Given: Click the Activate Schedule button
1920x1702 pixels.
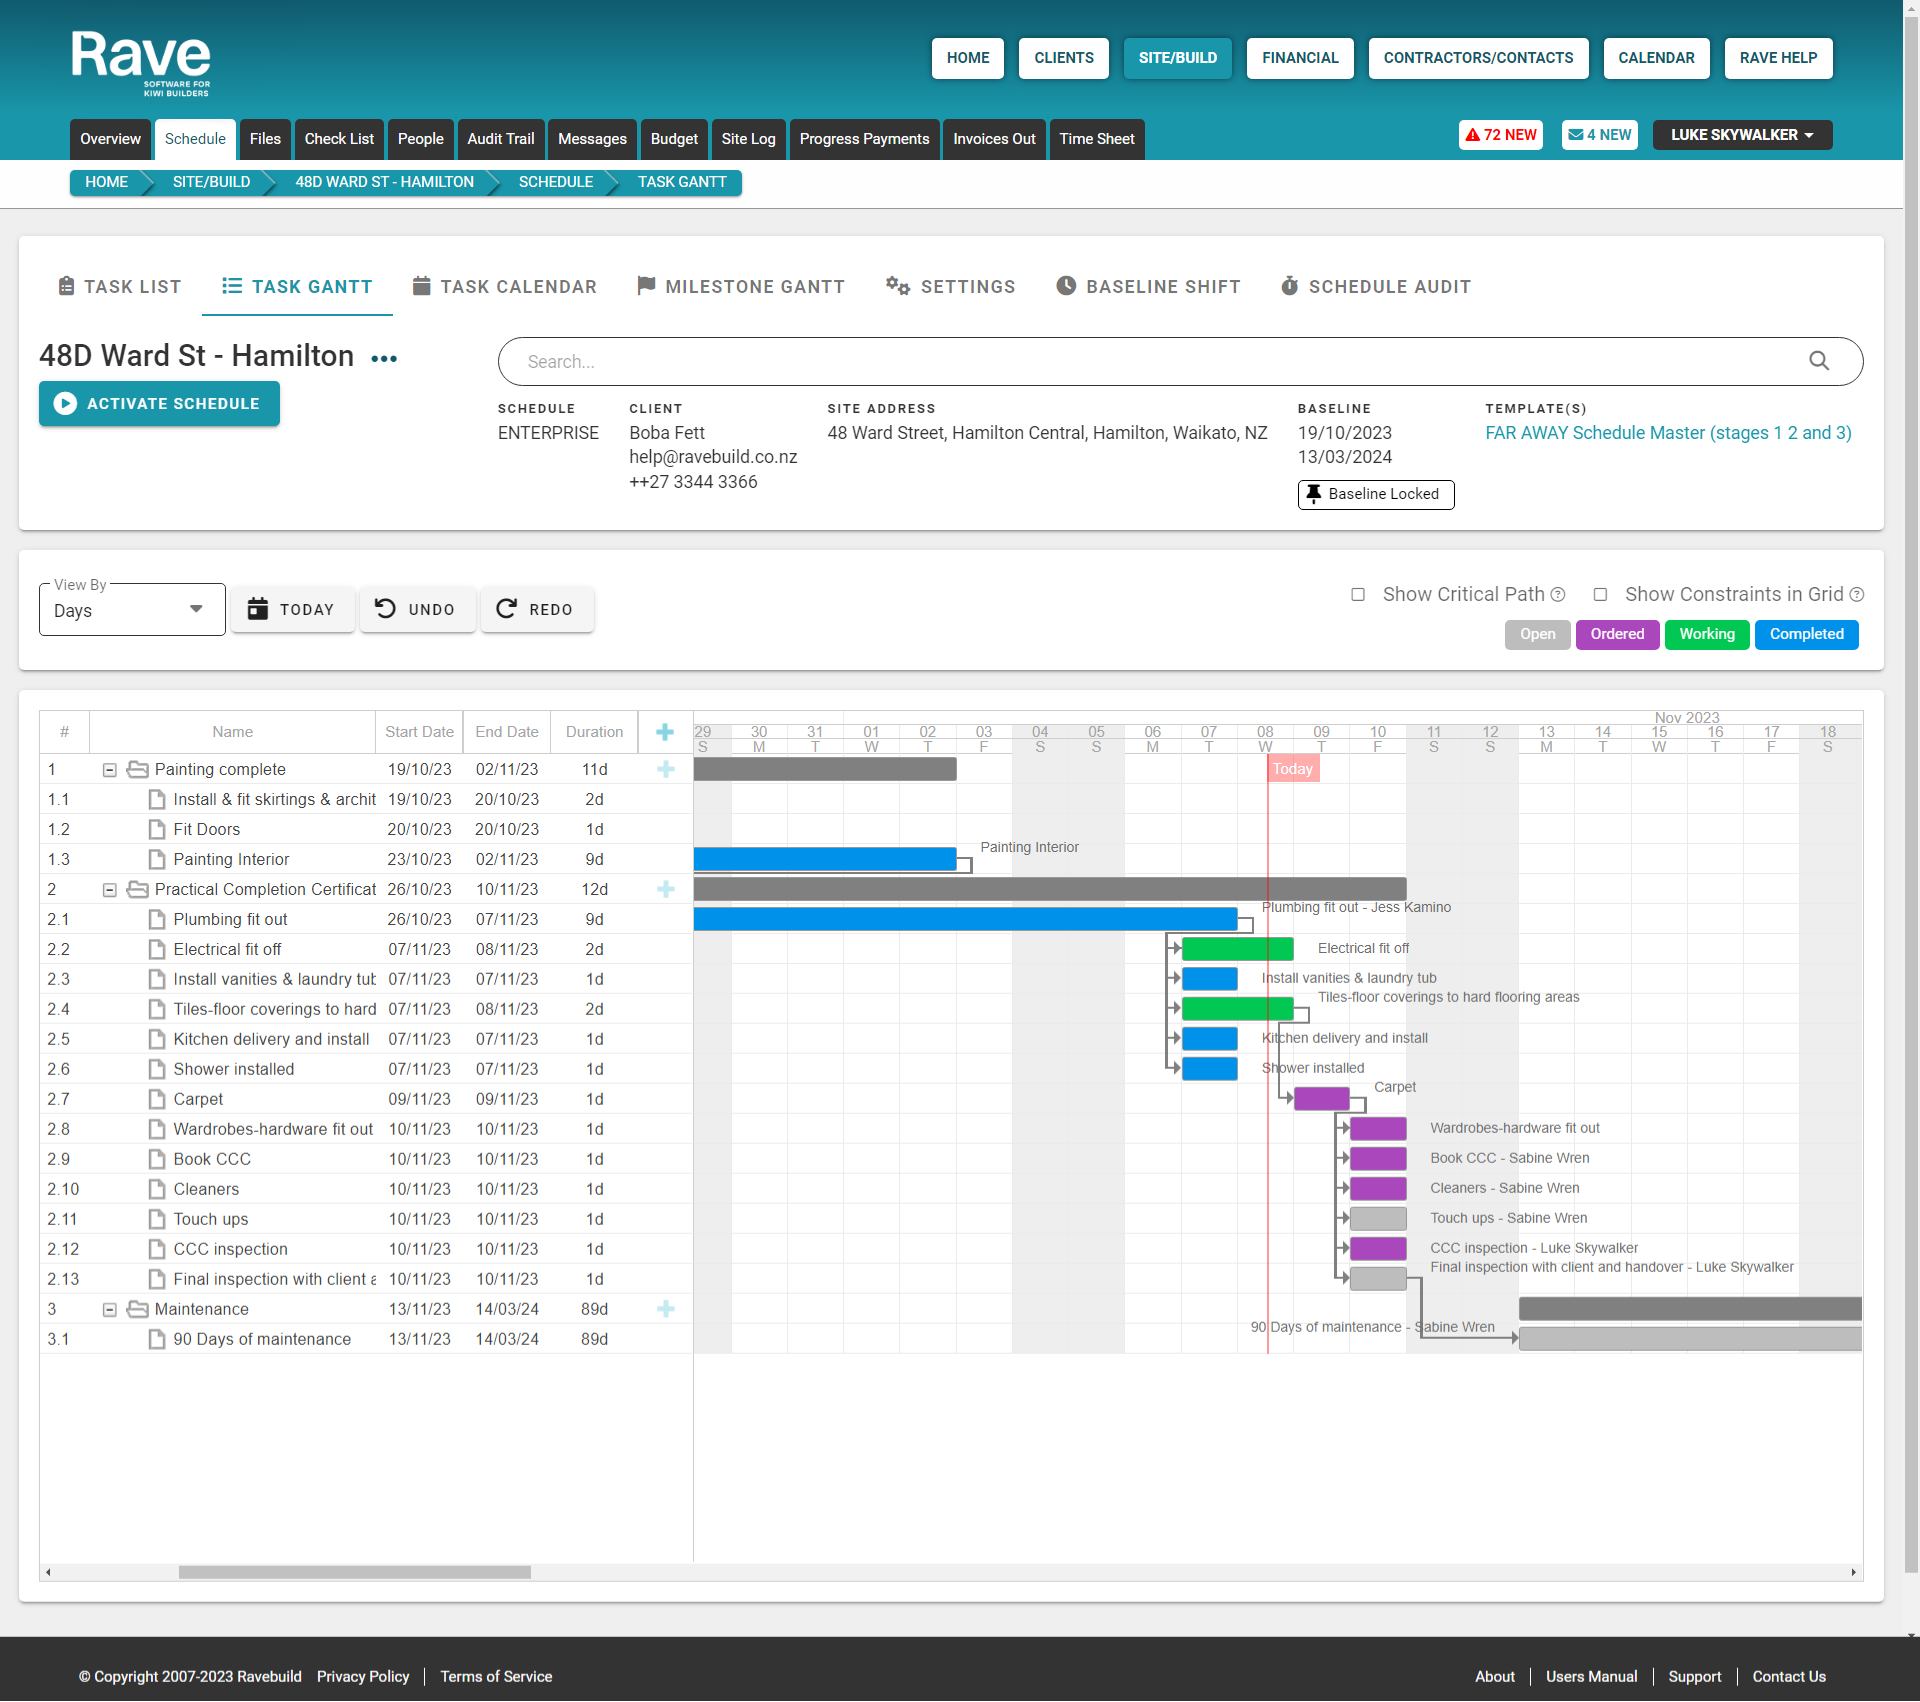Looking at the screenshot, I should pyautogui.click(x=159, y=404).
